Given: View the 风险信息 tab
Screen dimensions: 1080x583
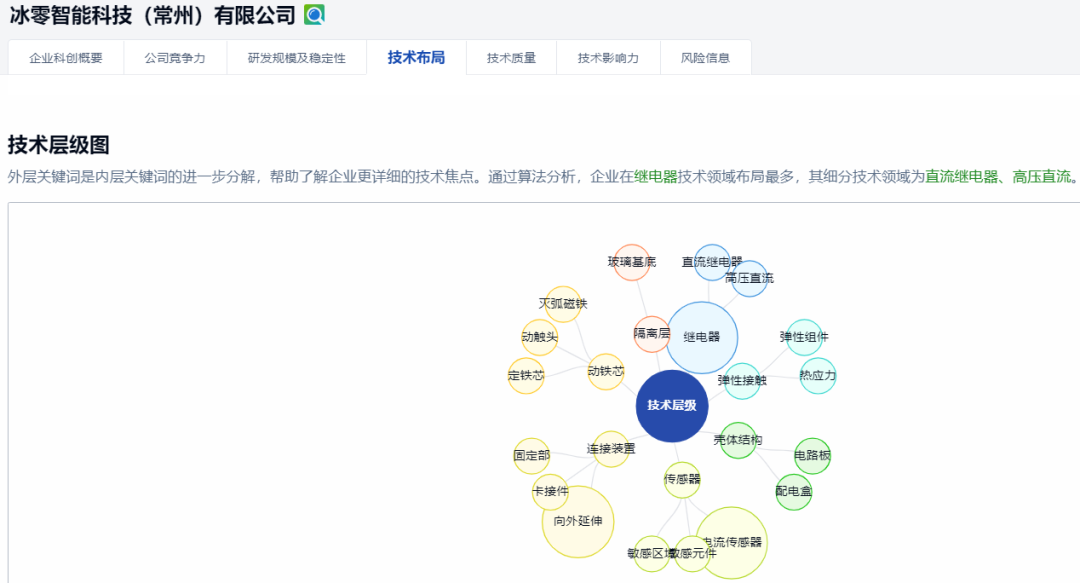Looking at the screenshot, I should coord(705,58).
